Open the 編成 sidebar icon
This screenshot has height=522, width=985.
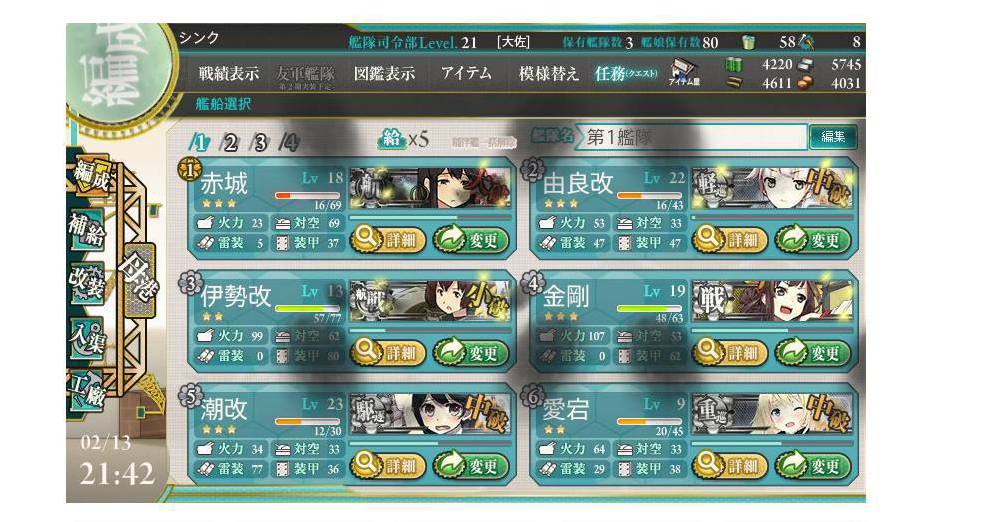(x=89, y=175)
